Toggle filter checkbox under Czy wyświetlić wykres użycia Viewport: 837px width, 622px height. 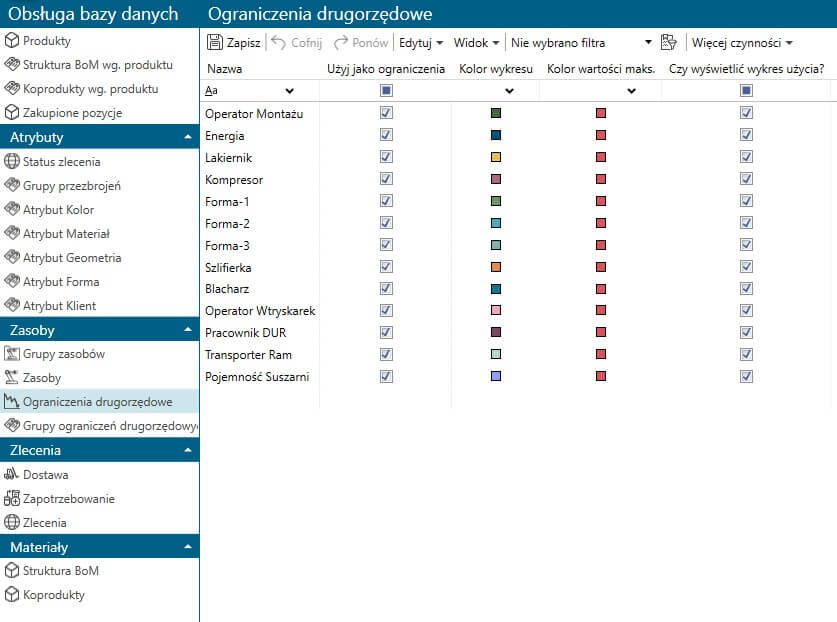[x=746, y=90]
